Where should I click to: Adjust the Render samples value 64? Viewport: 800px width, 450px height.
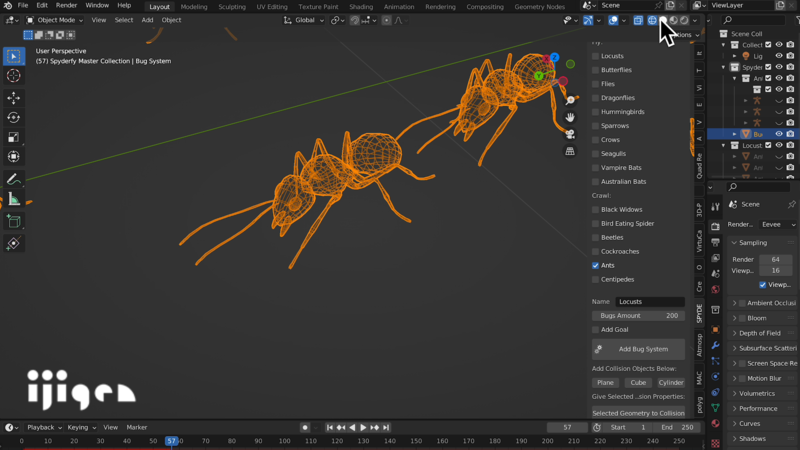click(776, 259)
